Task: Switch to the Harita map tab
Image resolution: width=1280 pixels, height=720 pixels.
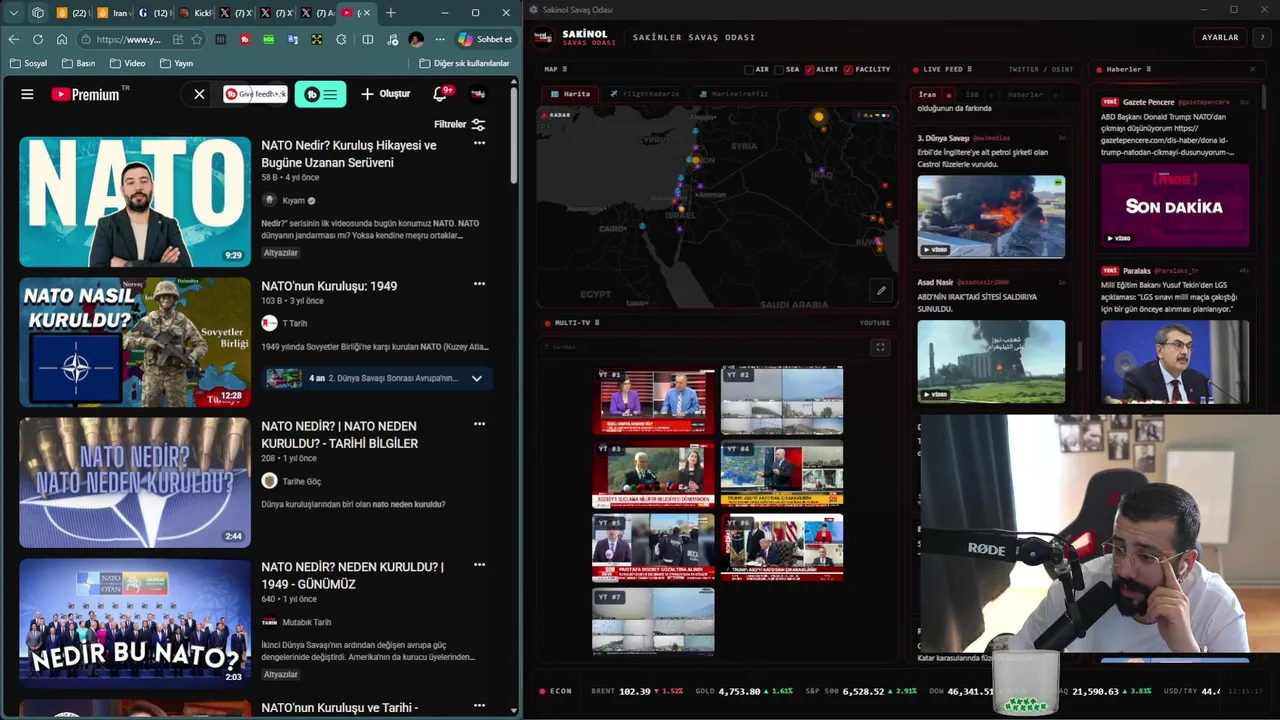Action: [571, 94]
